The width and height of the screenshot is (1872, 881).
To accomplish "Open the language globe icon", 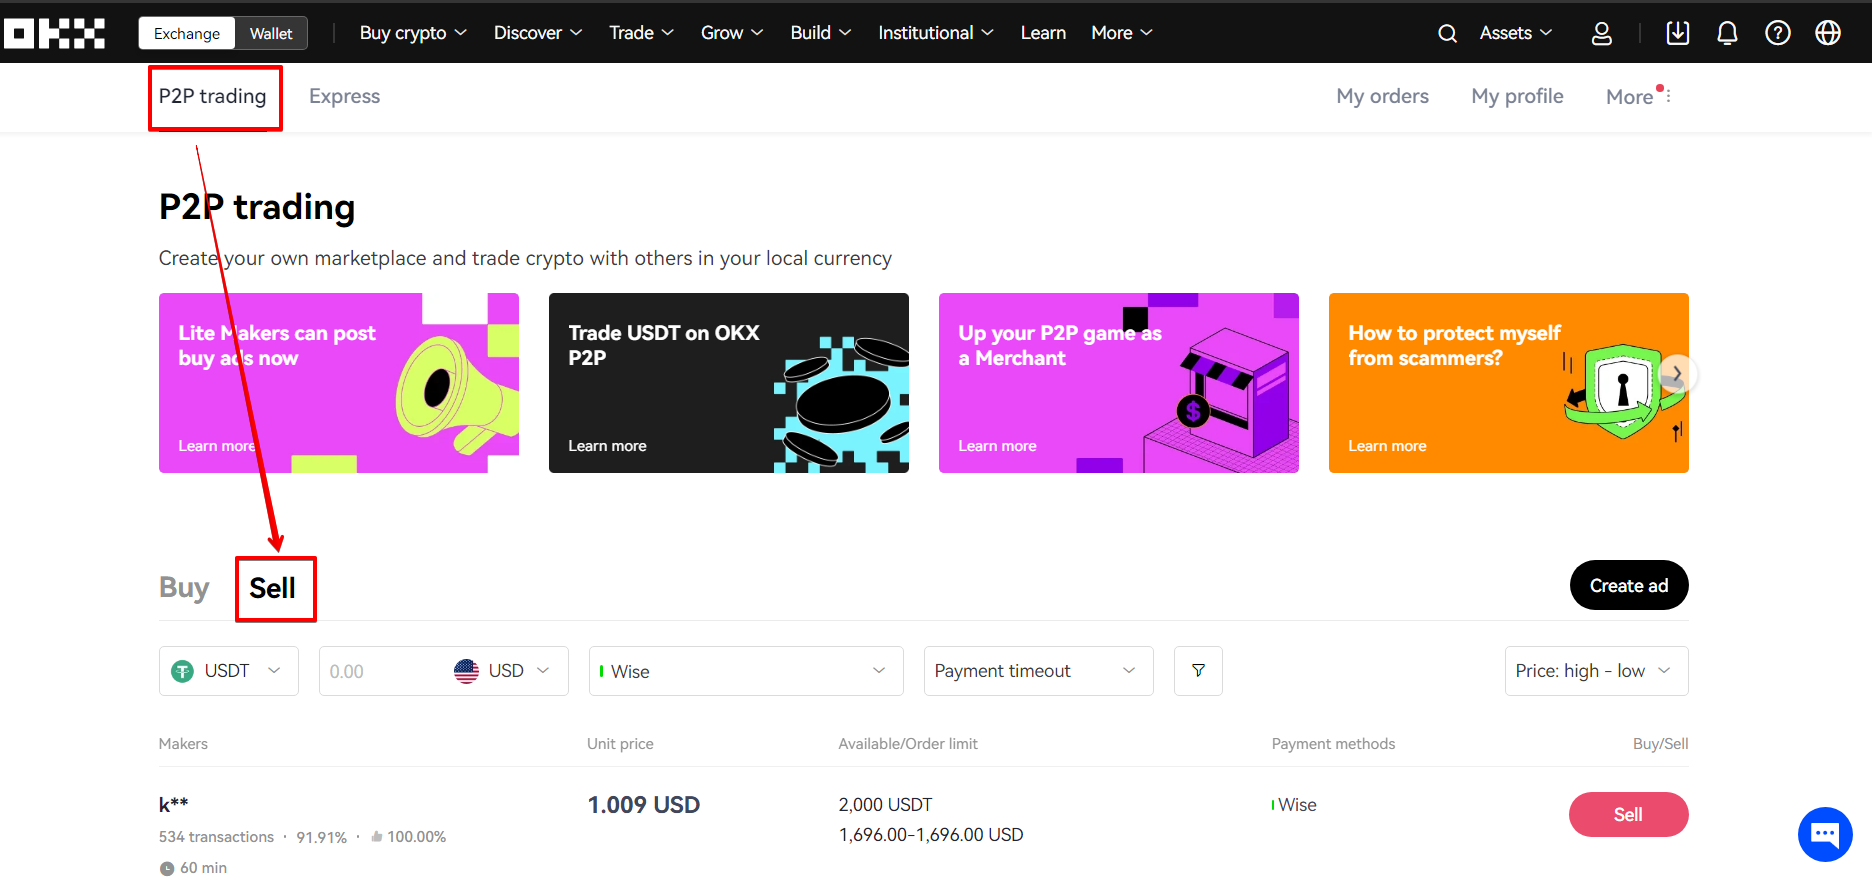I will [x=1828, y=33].
